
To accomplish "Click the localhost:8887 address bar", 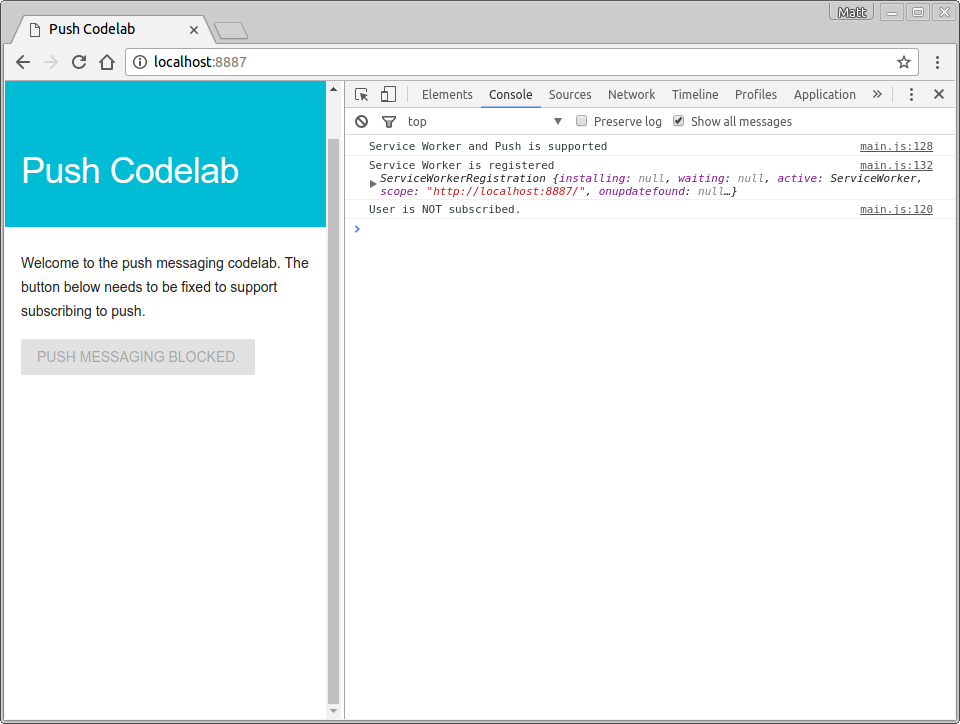I will click(x=500, y=62).
